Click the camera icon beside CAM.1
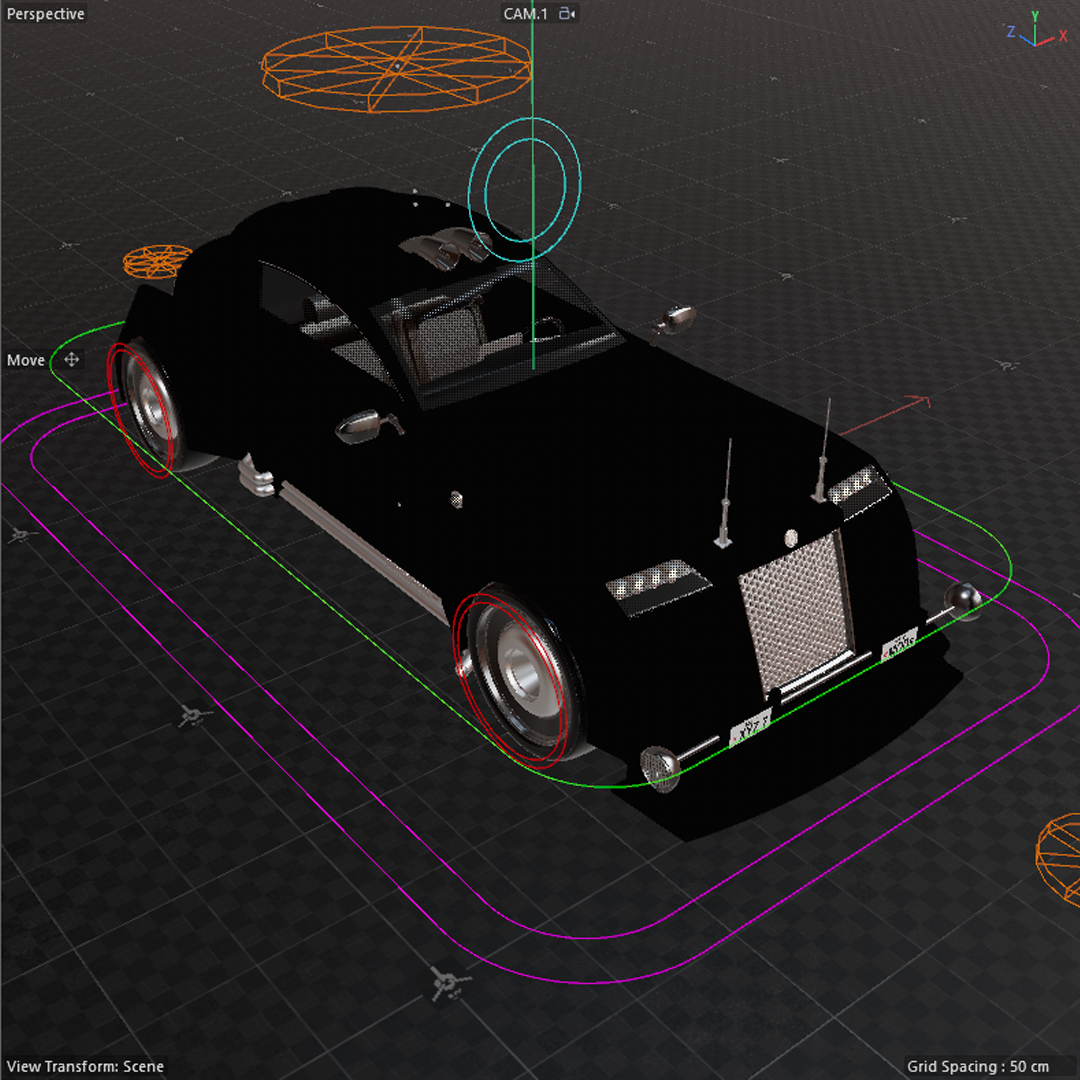The height and width of the screenshot is (1080, 1080). pyautogui.click(x=567, y=14)
